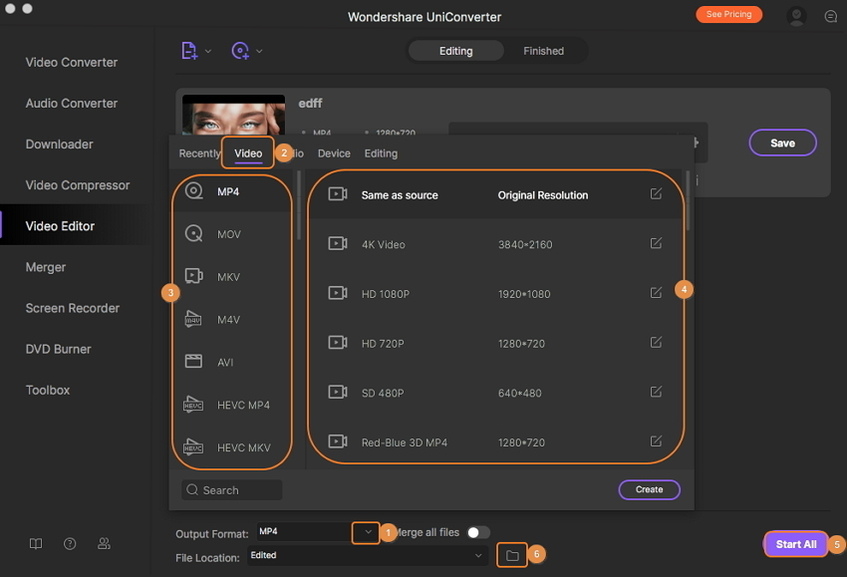Open the File Location folder icon

pos(512,555)
